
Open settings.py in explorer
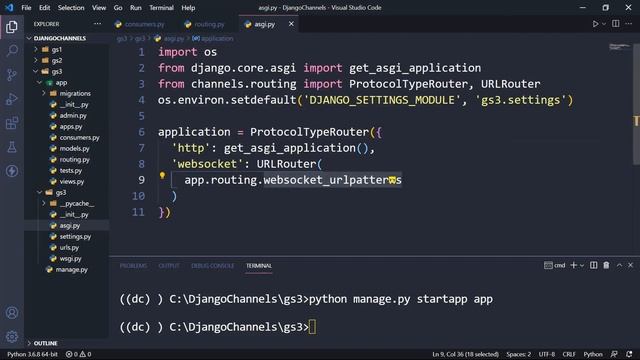[x=75, y=236]
